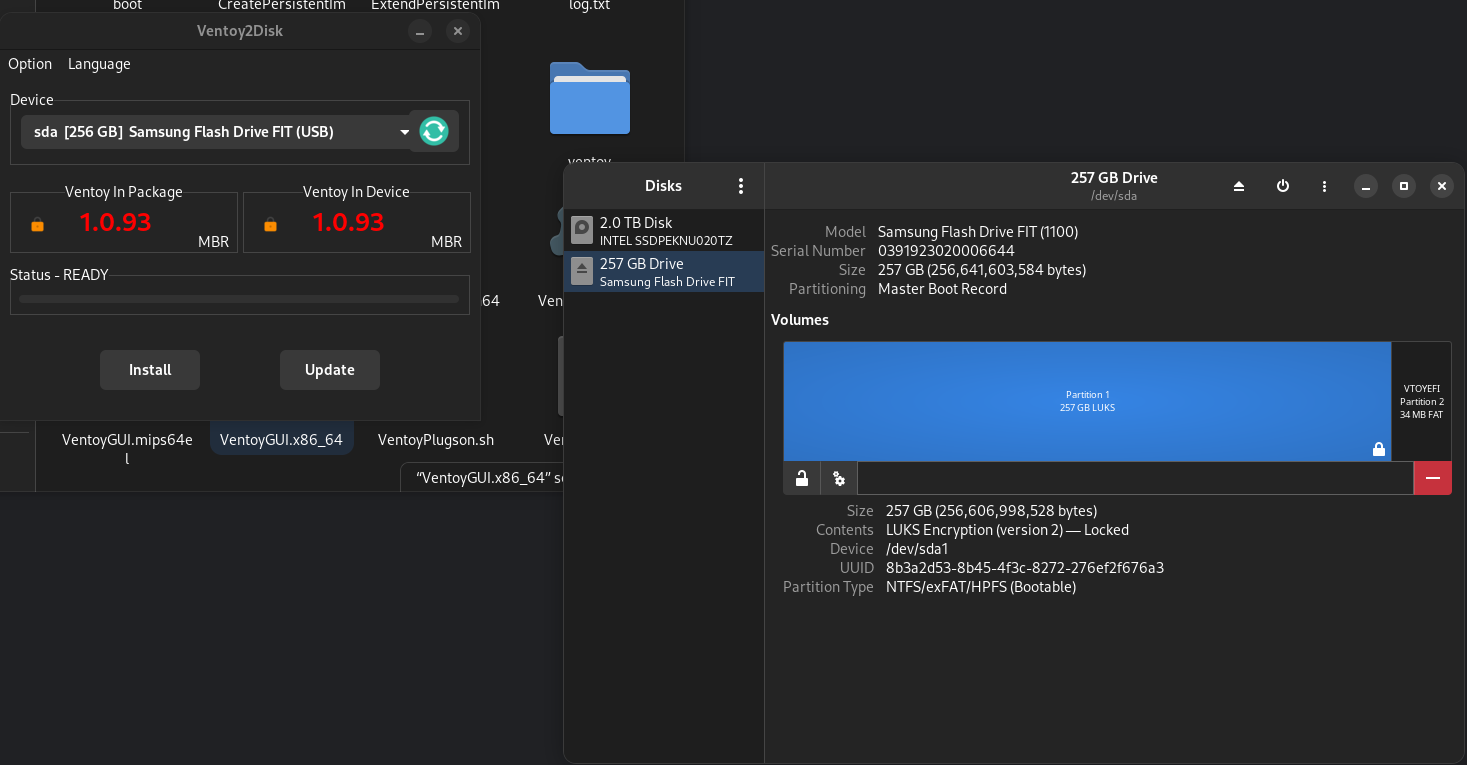Image resolution: width=1467 pixels, height=765 pixels.
Task: Click the lock badge on Partition 1
Action: (1378, 449)
